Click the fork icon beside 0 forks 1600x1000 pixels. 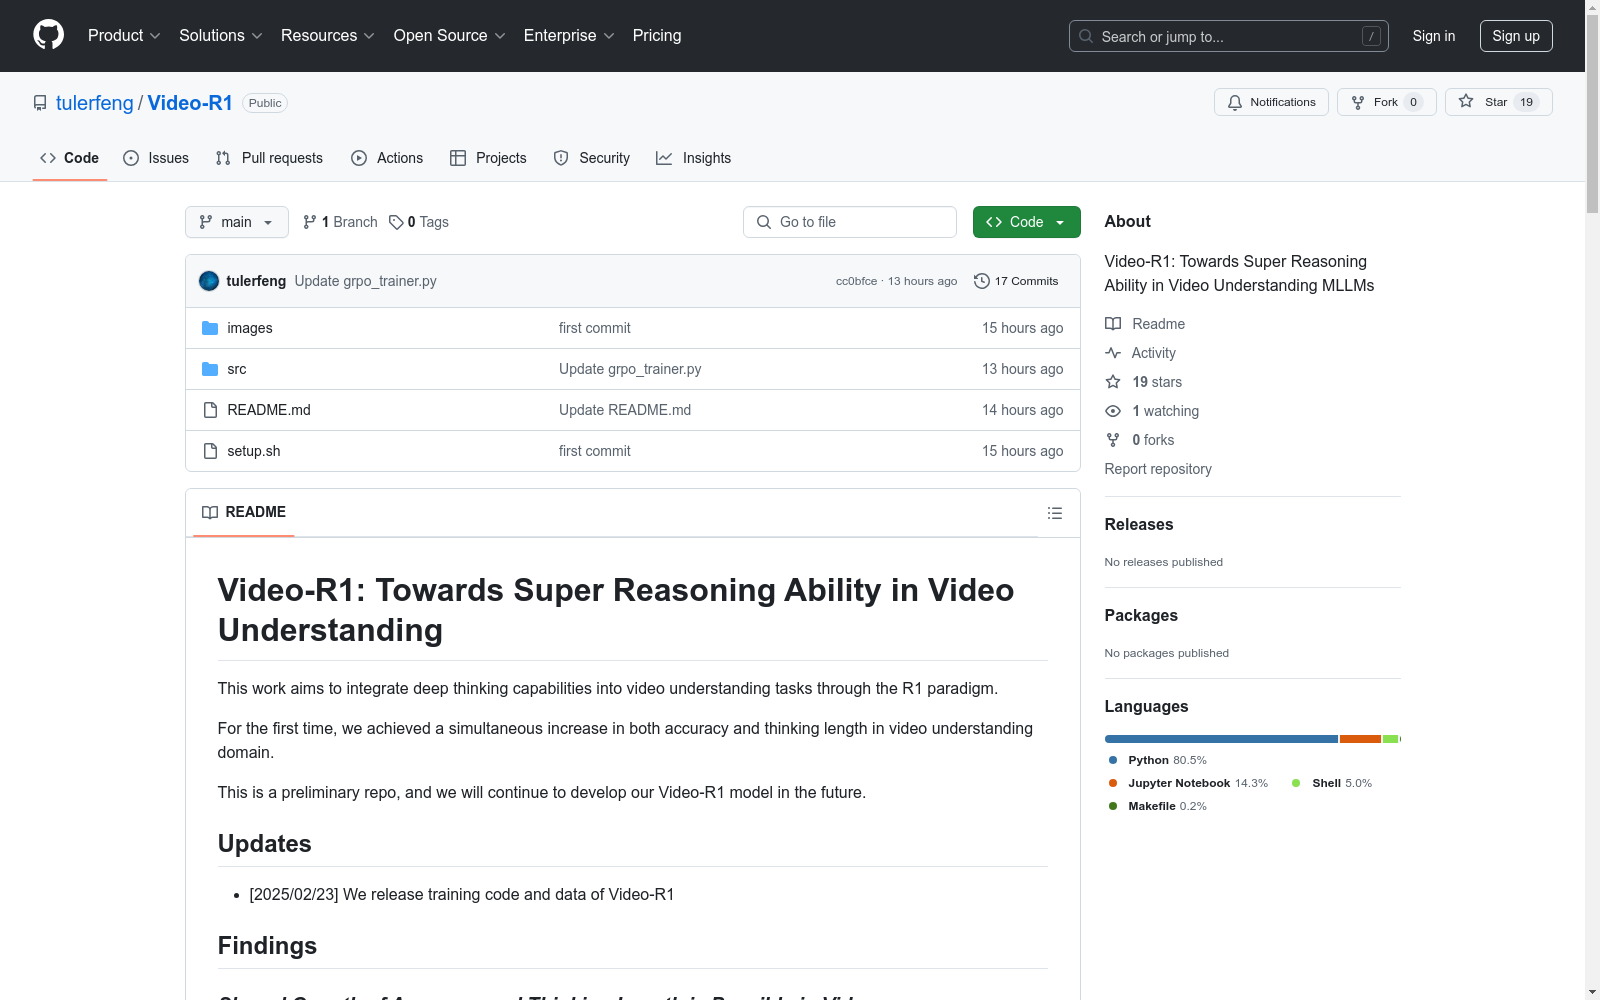coord(1113,440)
